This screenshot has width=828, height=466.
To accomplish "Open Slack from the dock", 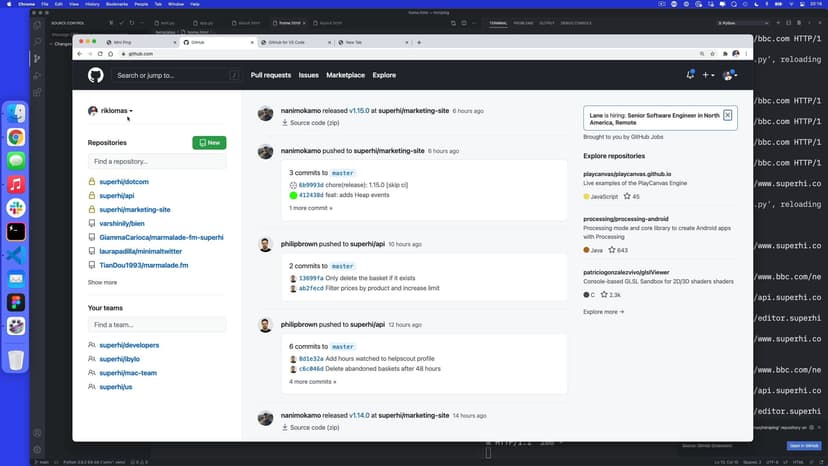I will pyautogui.click(x=16, y=207).
